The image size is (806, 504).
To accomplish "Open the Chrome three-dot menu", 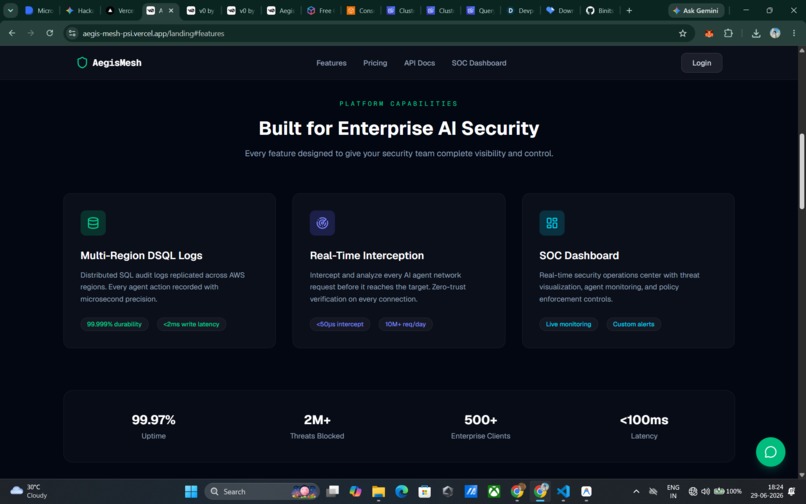I will coord(794,33).
